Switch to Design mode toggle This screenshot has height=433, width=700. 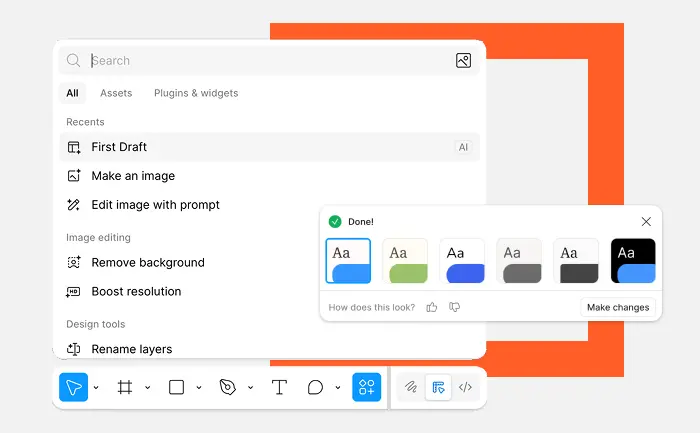tap(438, 387)
